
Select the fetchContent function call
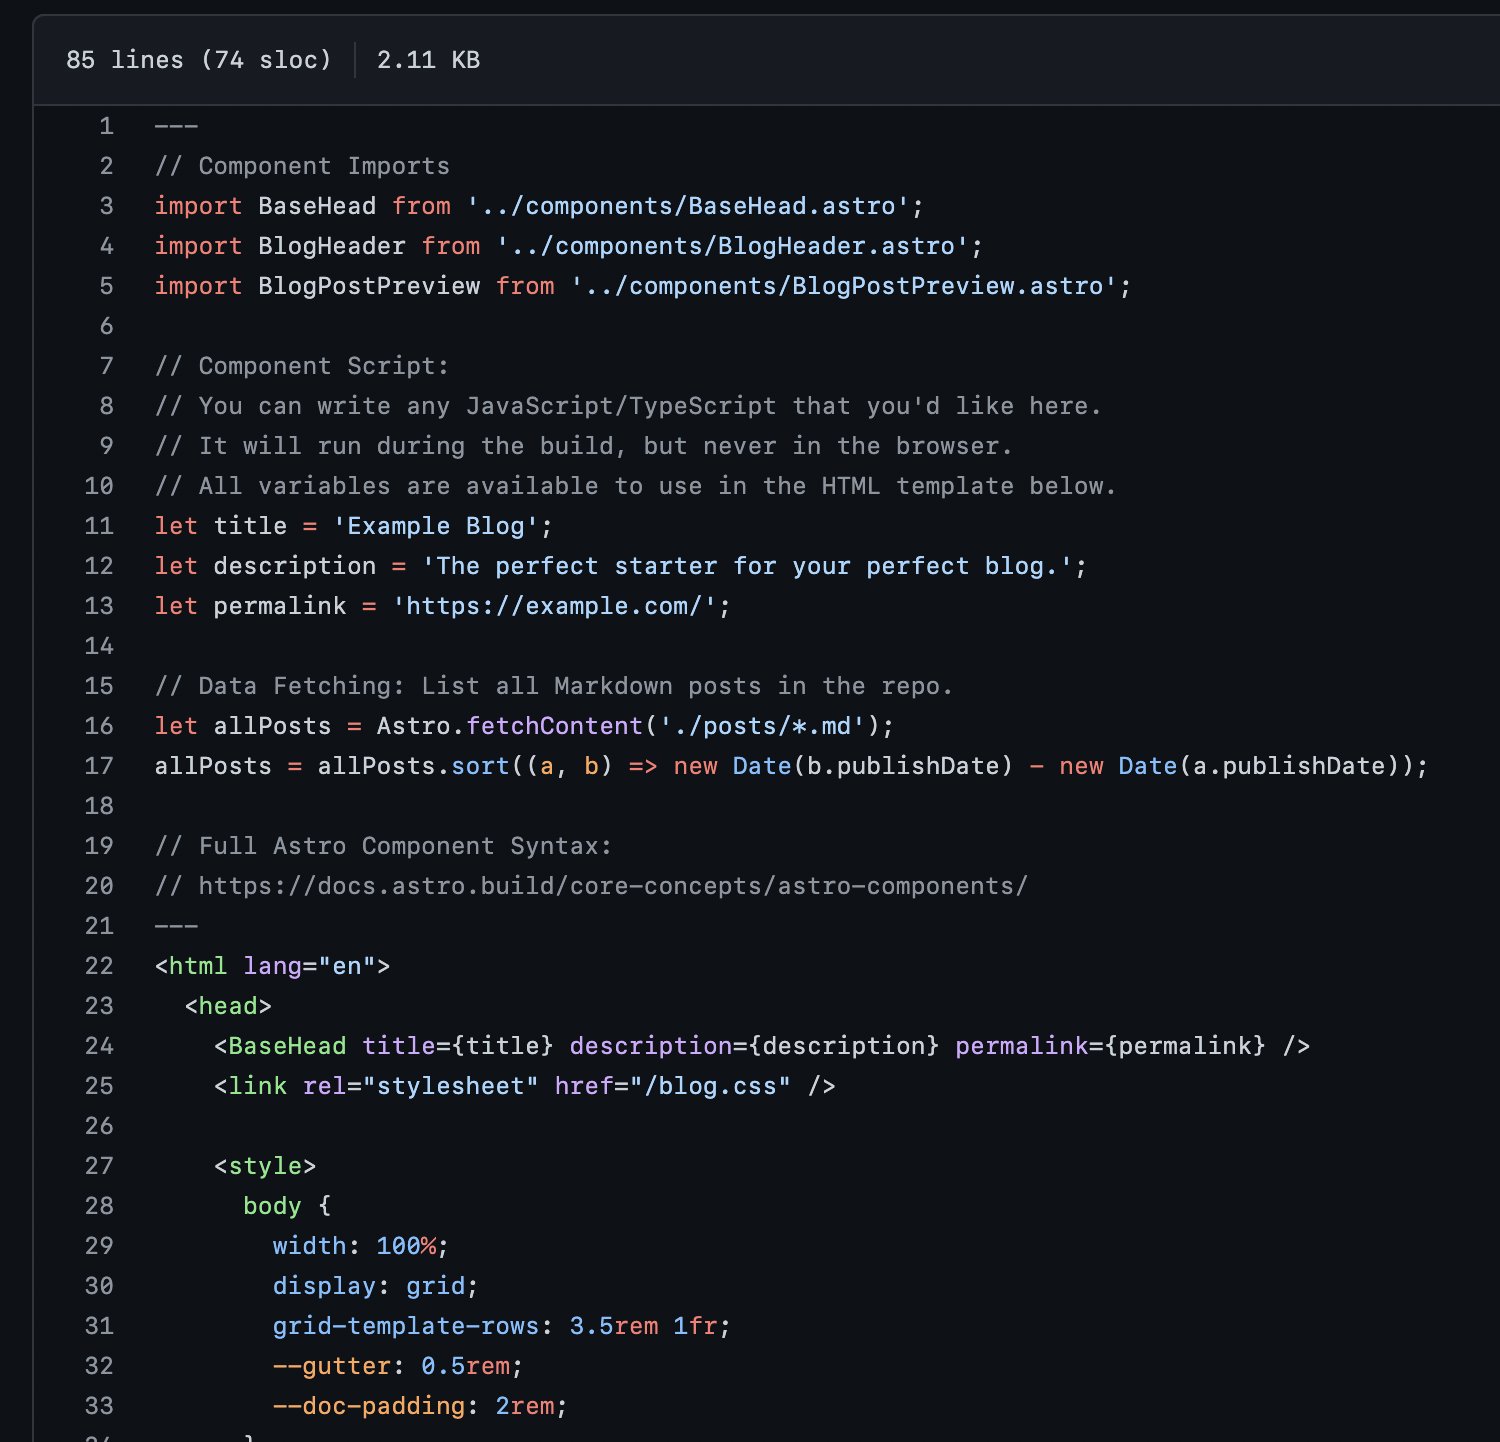click(x=554, y=726)
